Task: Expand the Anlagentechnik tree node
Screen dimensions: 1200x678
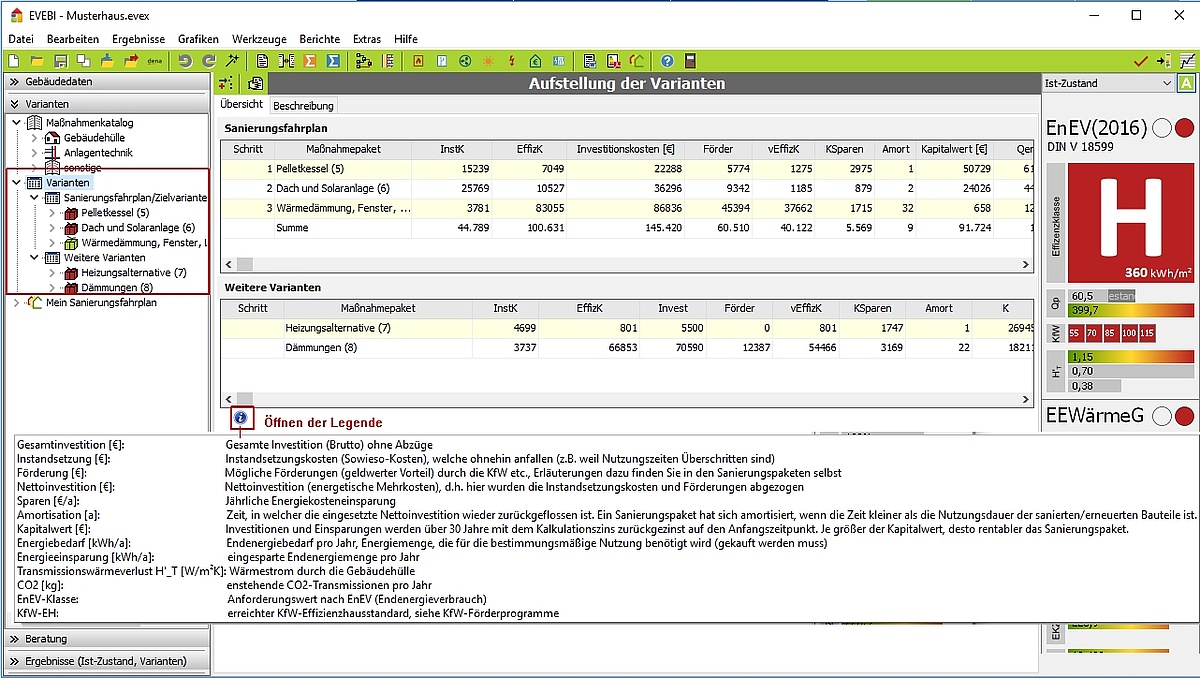Action: [34, 153]
